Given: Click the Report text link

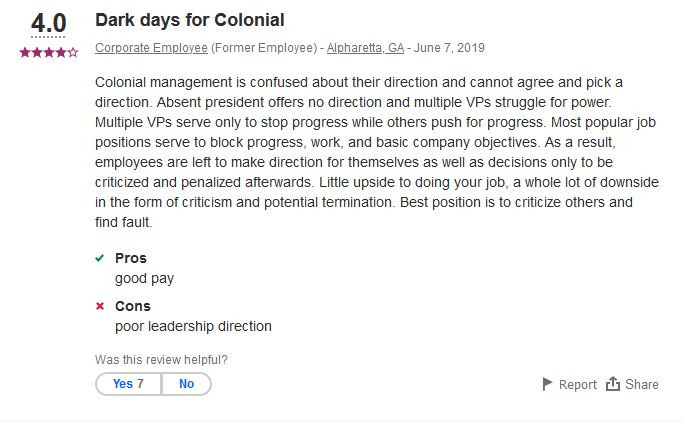Looking at the screenshot, I should click(578, 384).
